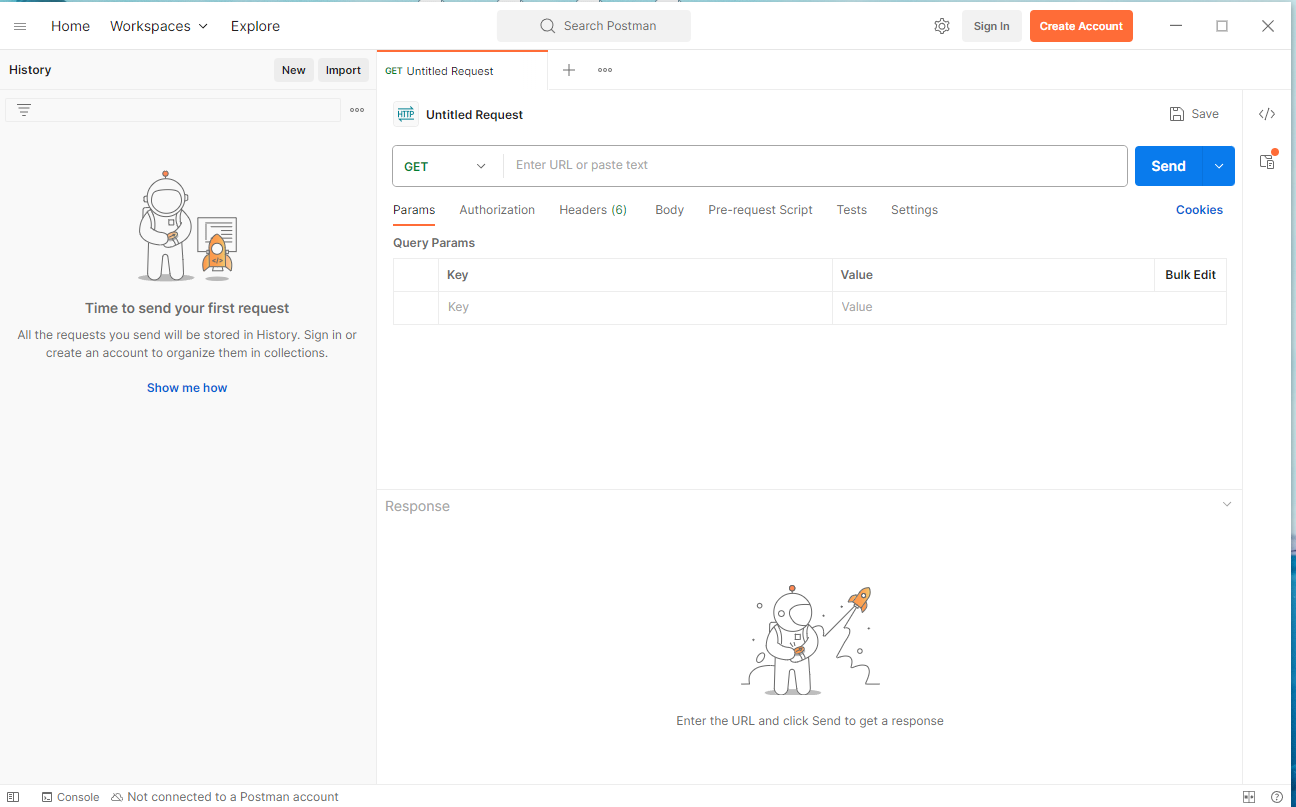Viewport: 1296px width, 807px height.
Task: Select the Untitled Request tab
Action: [462, 71]
